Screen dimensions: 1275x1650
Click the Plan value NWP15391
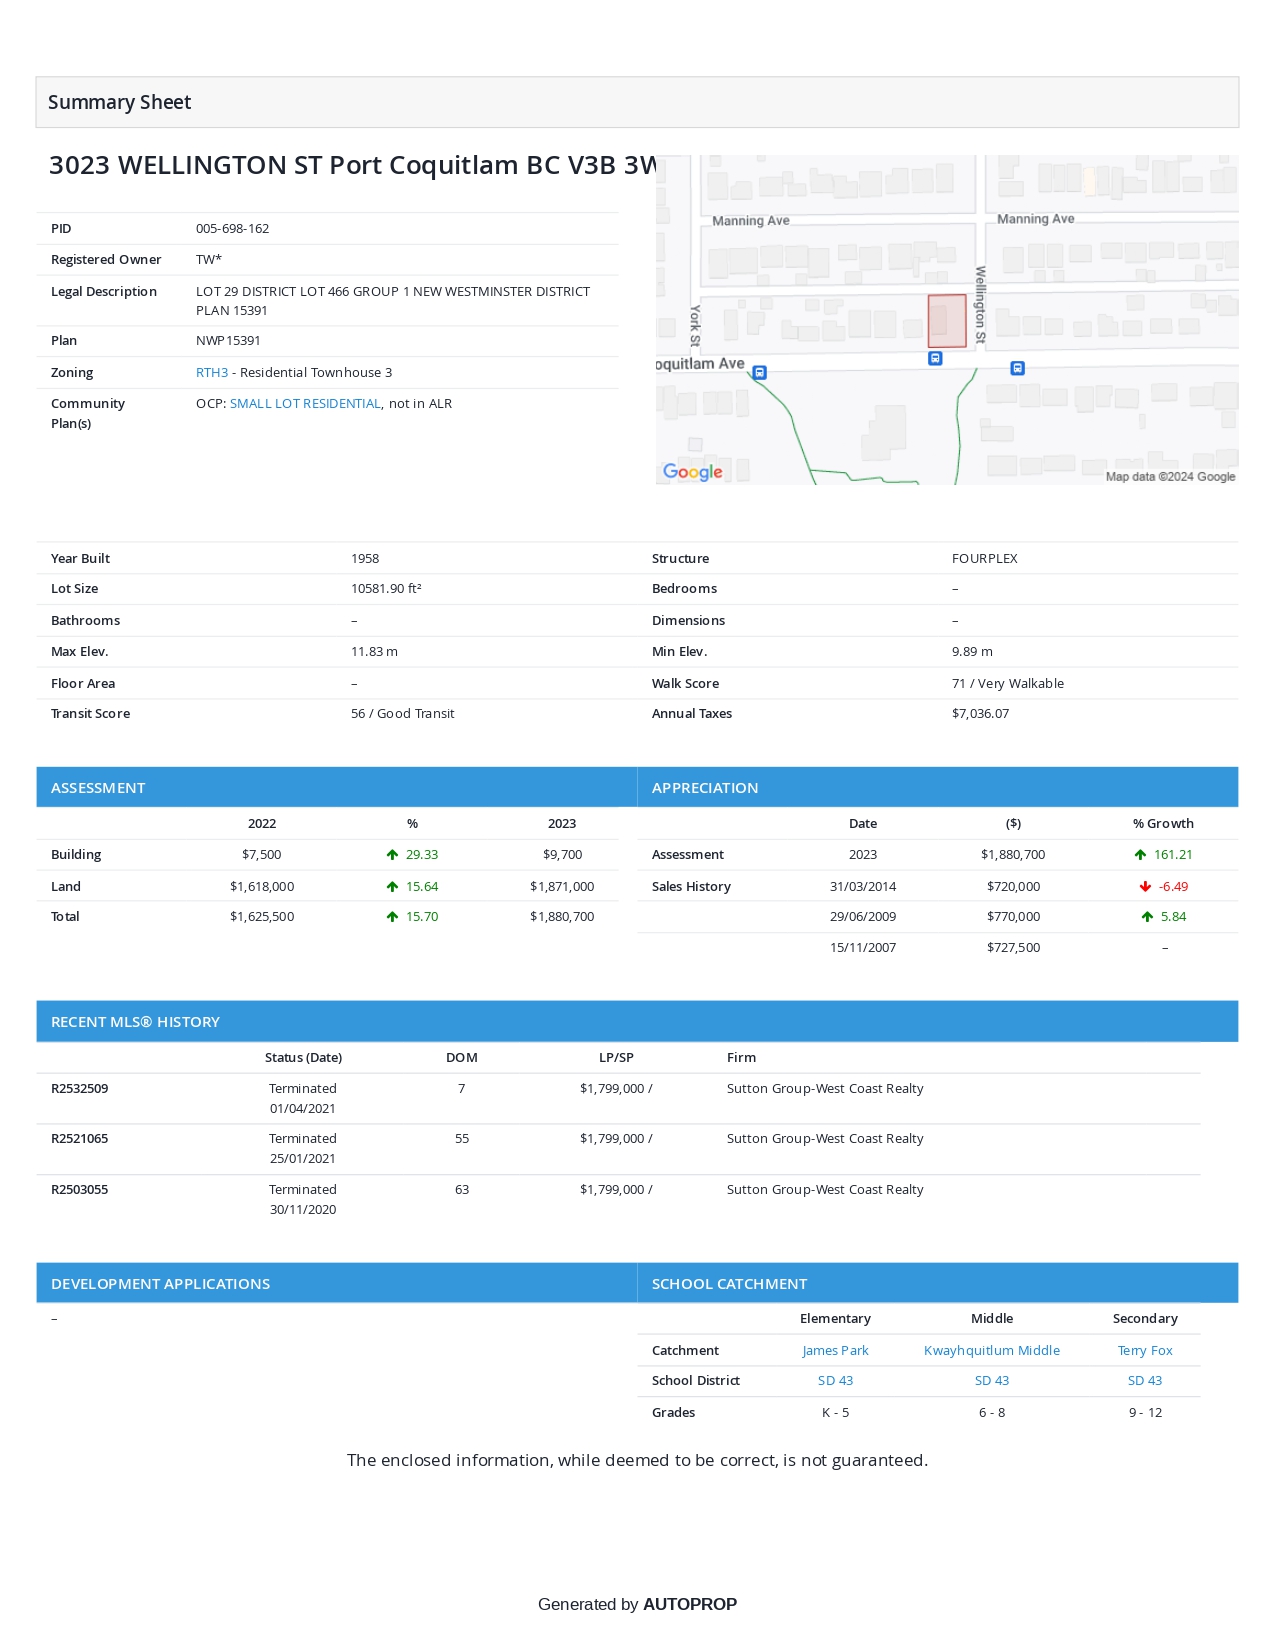pyautogui.click(x=228, y=341)
